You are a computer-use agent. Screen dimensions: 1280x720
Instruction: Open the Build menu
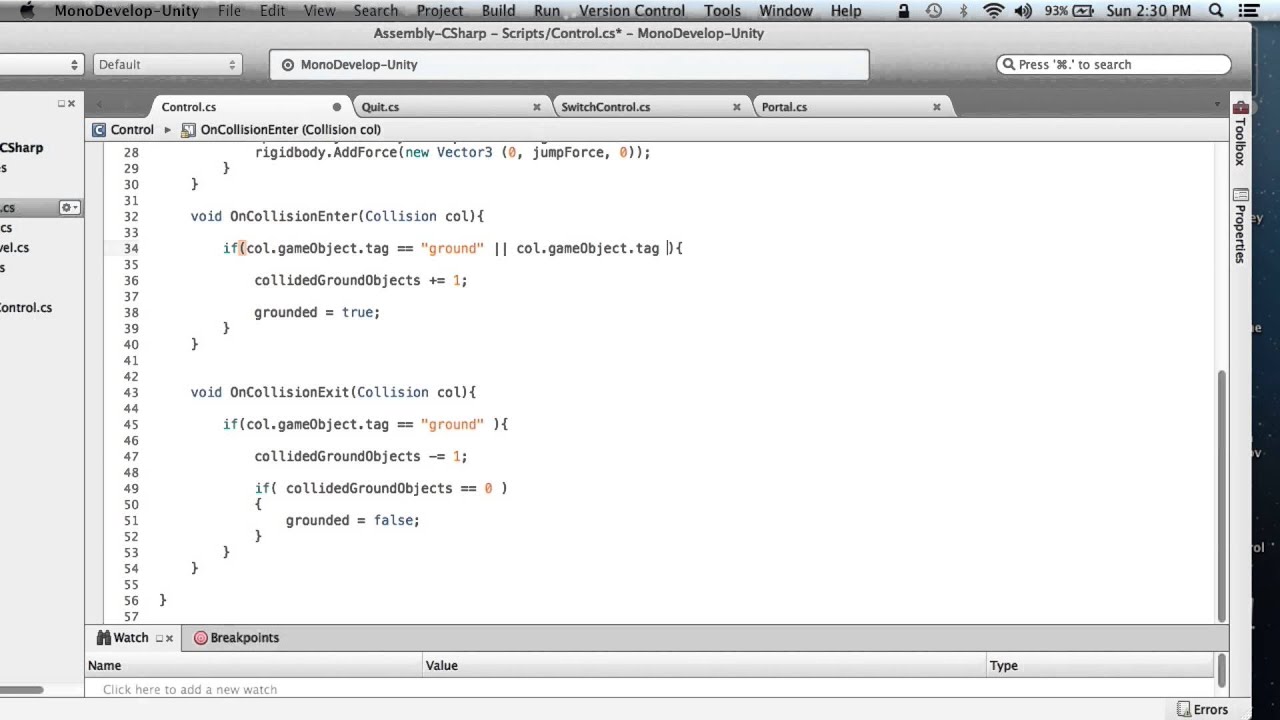click(x=498, y=11)
